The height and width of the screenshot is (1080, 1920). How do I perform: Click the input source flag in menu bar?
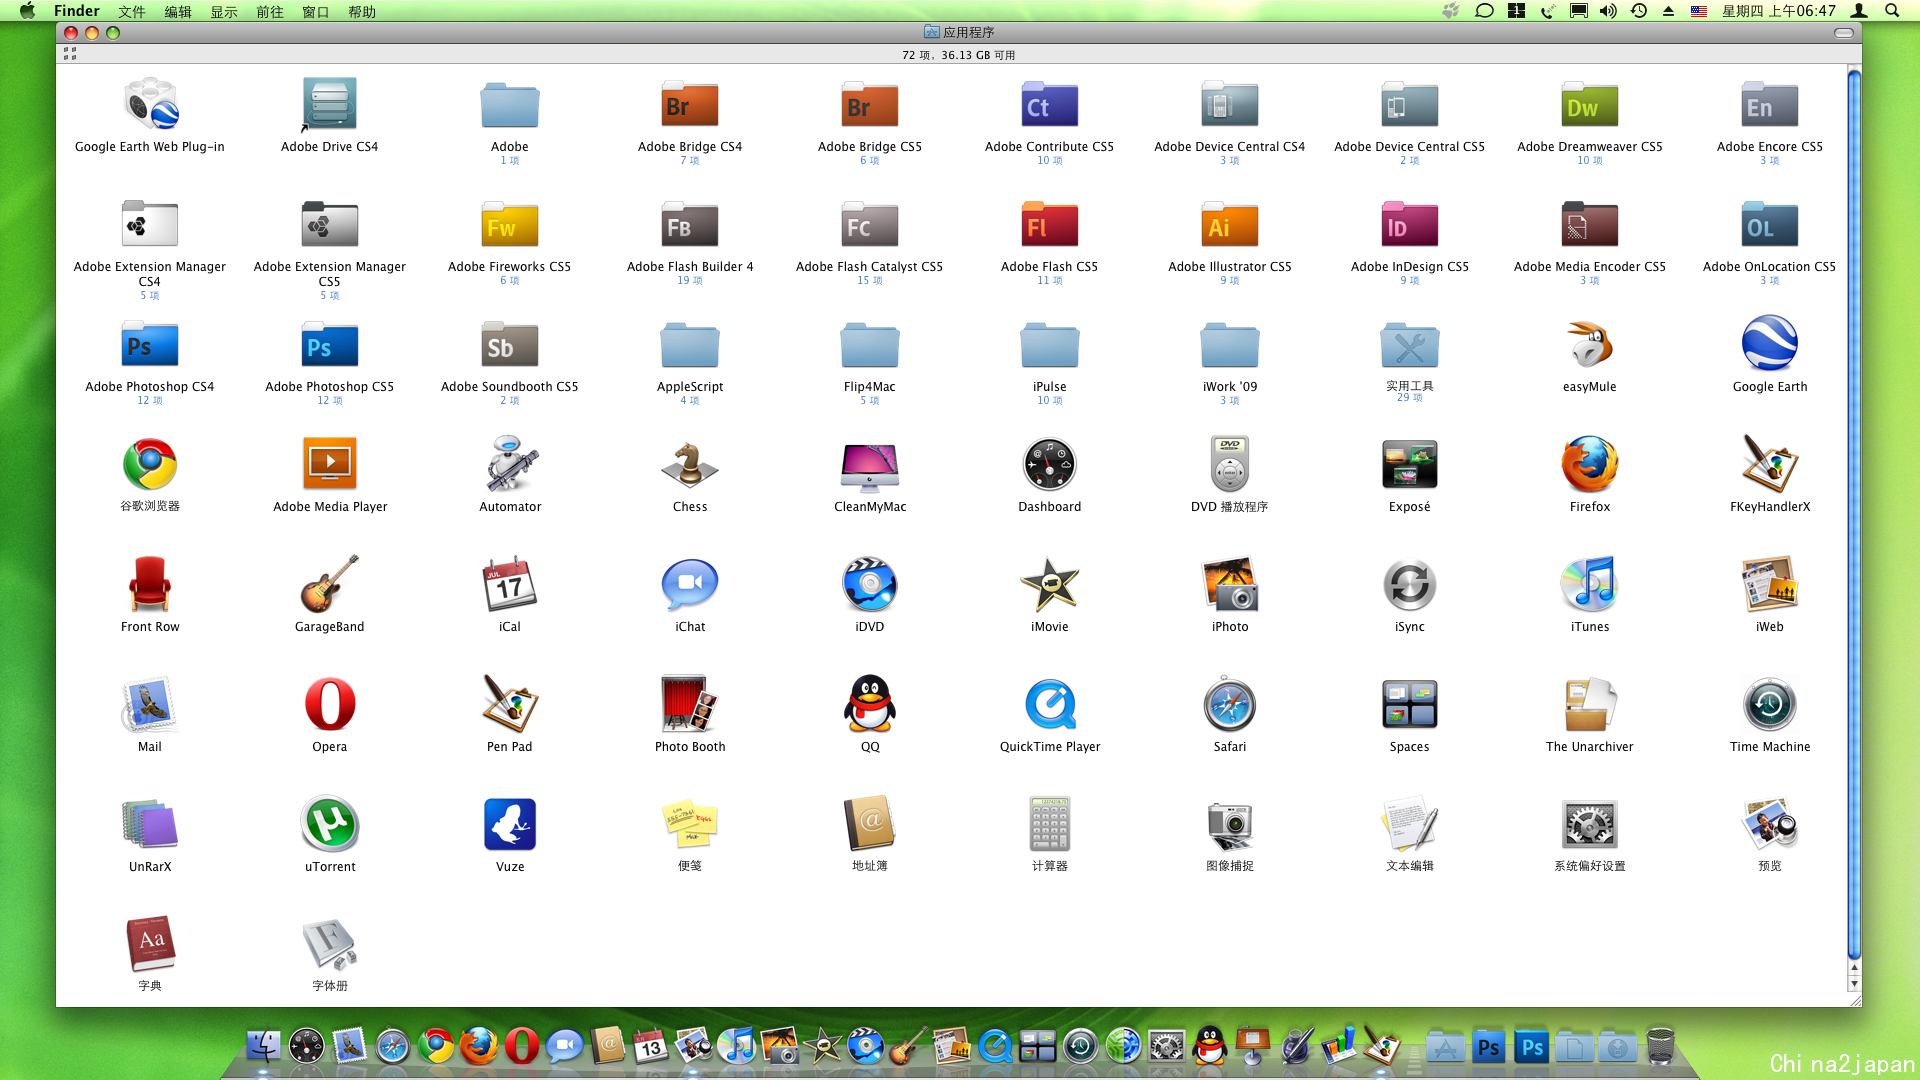click(x=1699, y=11)
